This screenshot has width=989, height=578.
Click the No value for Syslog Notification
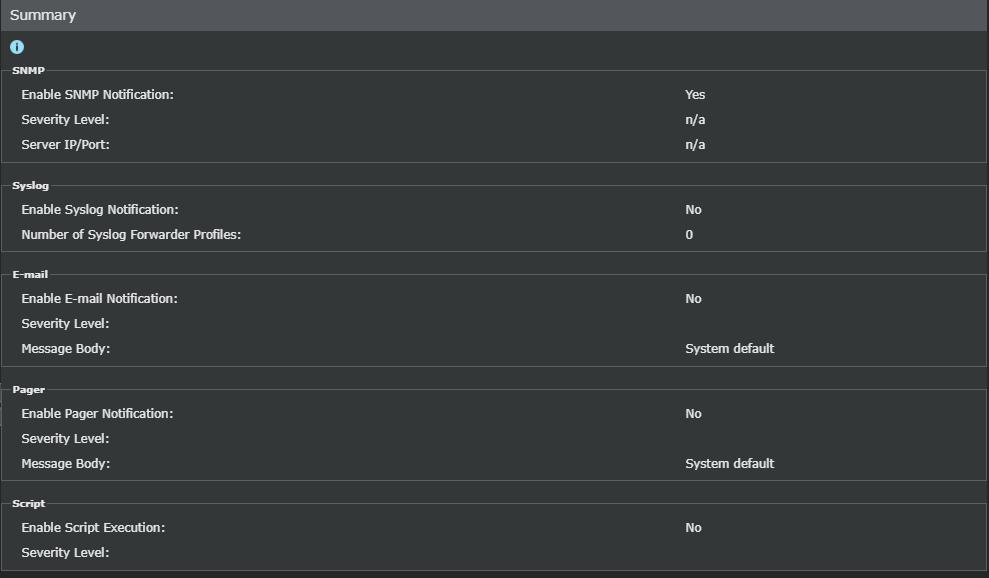pos(693,209)
